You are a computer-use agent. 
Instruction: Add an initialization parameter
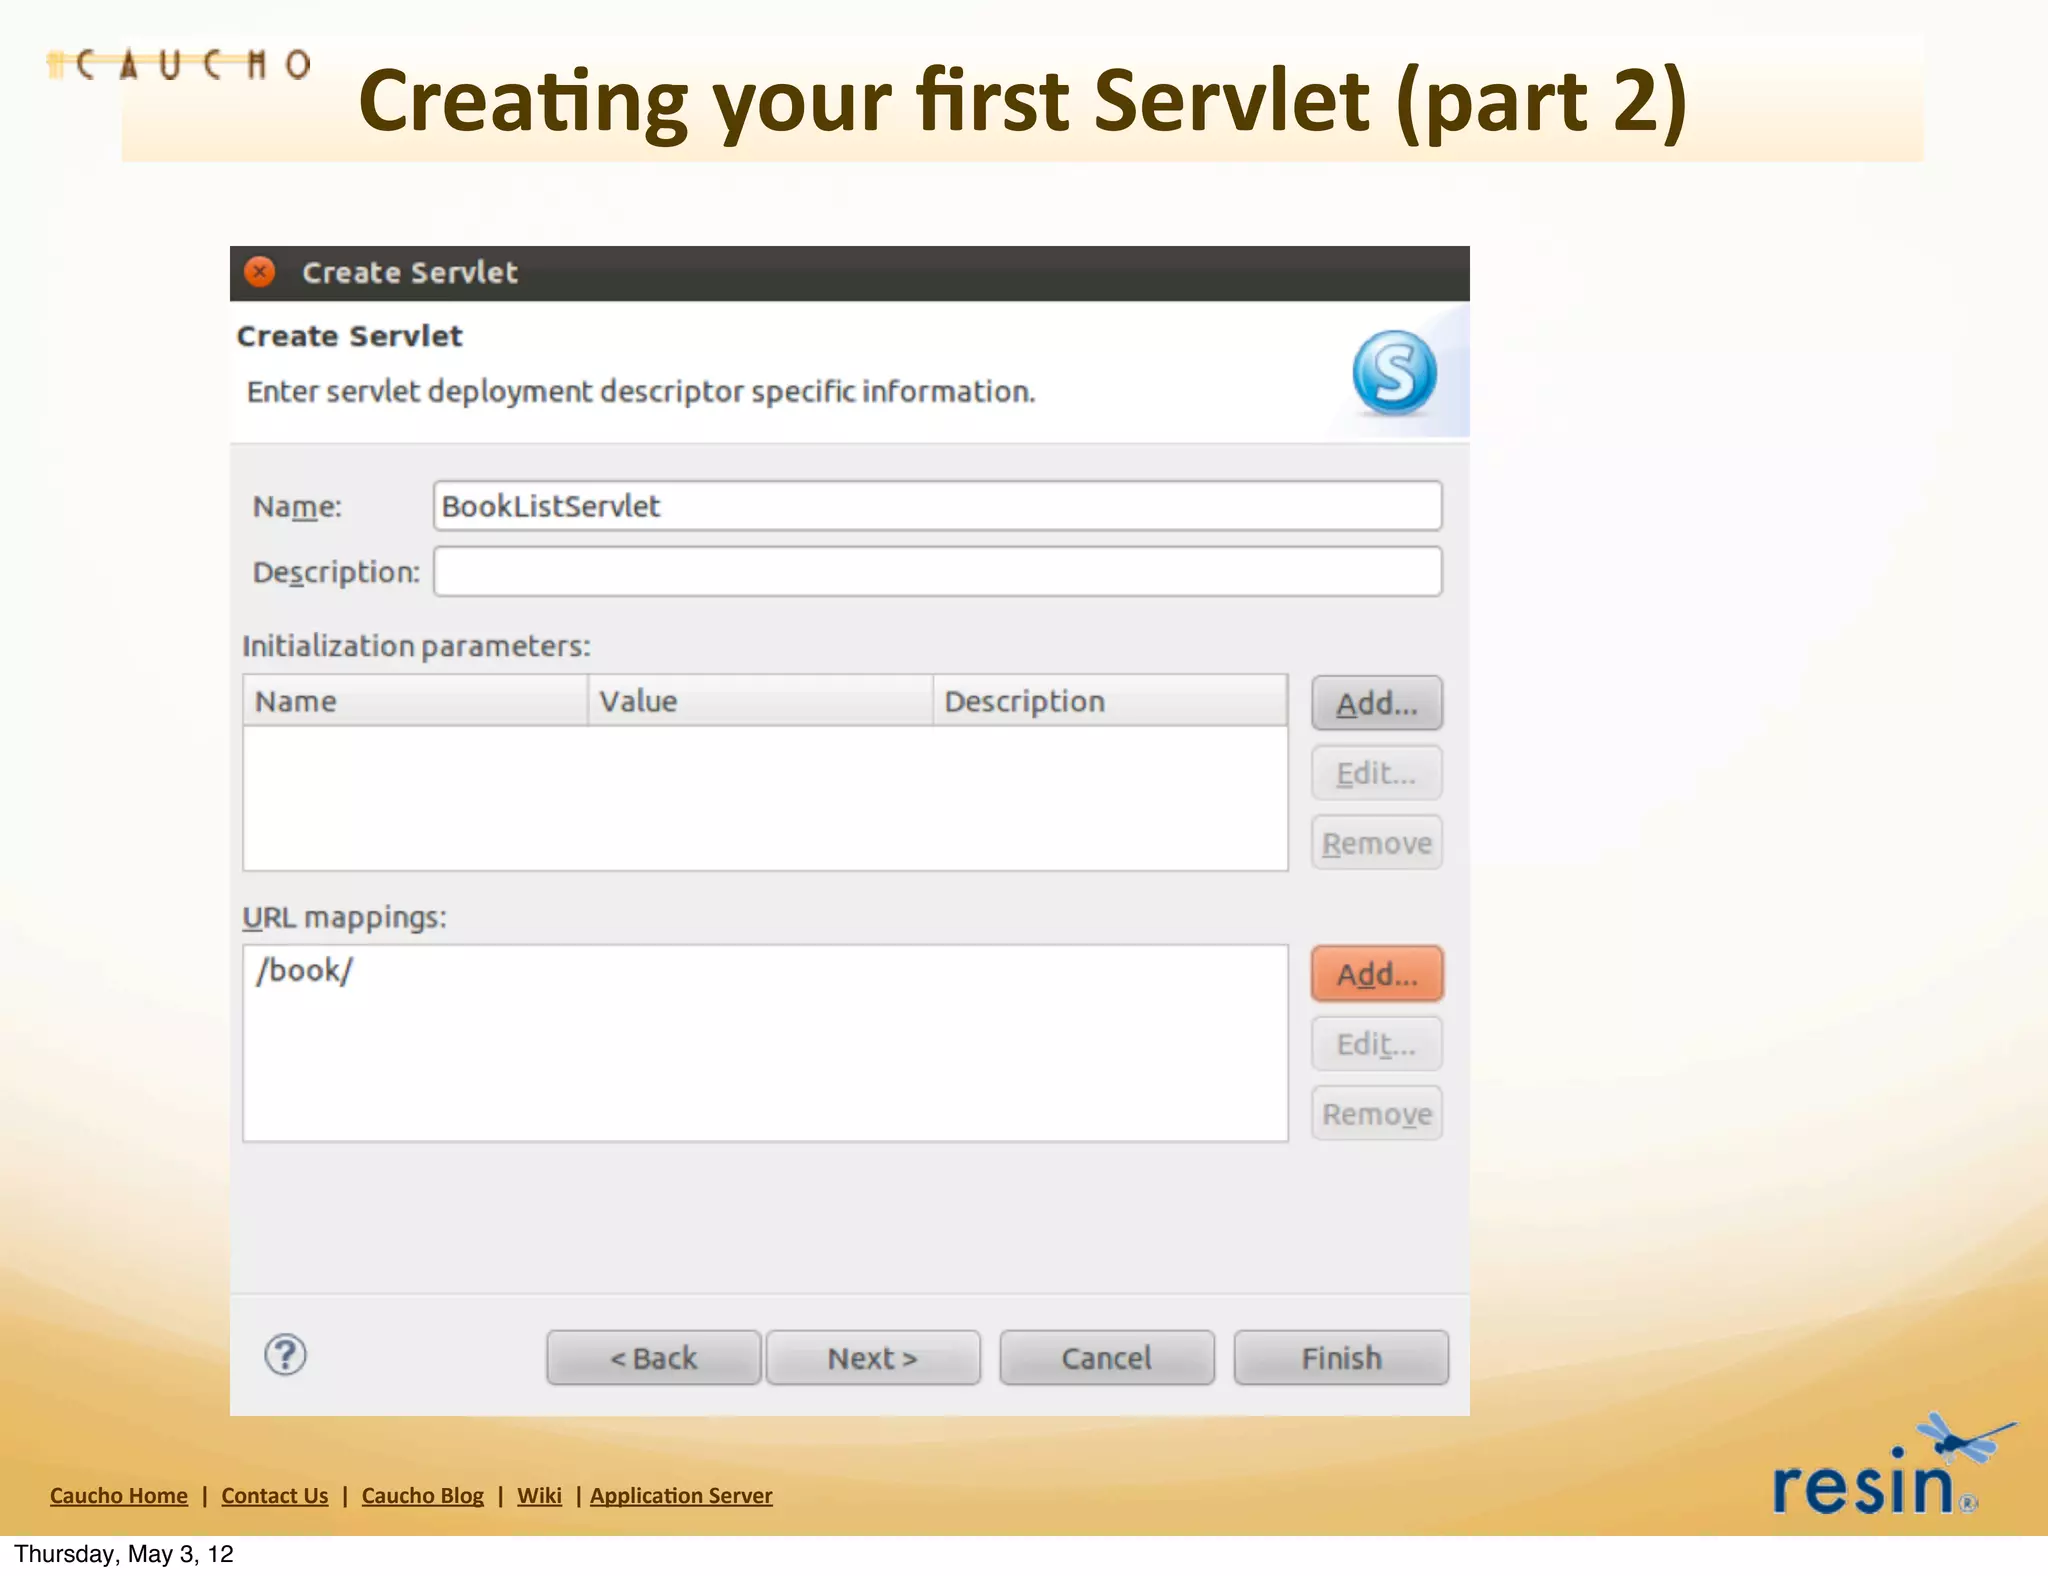click(1376, 703)
